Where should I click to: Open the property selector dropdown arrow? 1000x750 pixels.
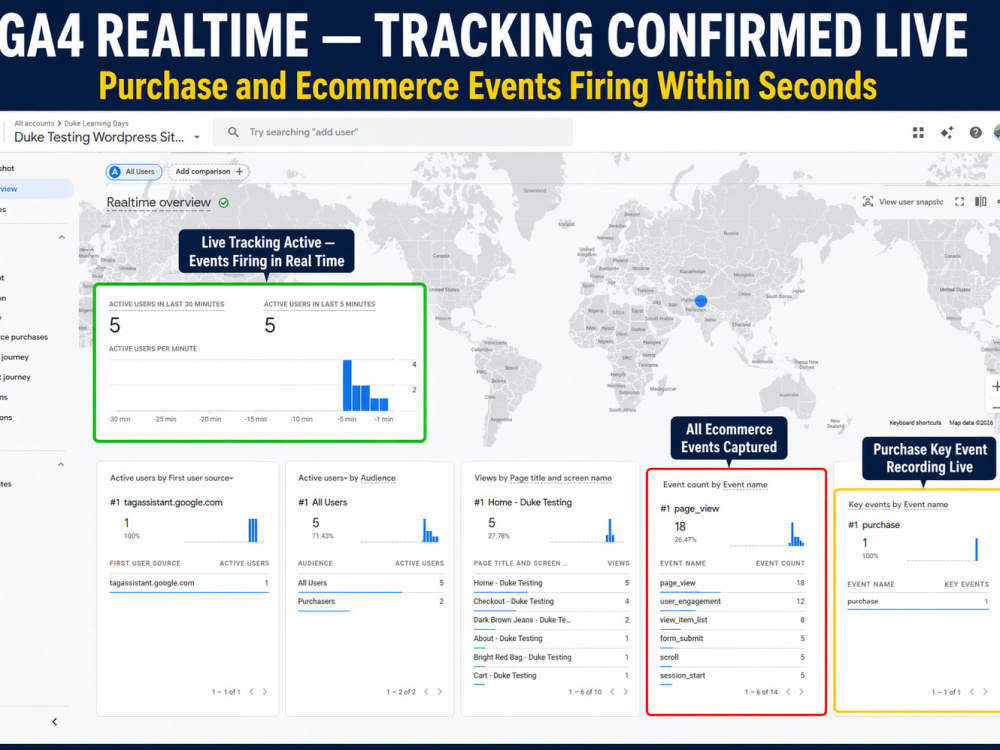point(197,137)
